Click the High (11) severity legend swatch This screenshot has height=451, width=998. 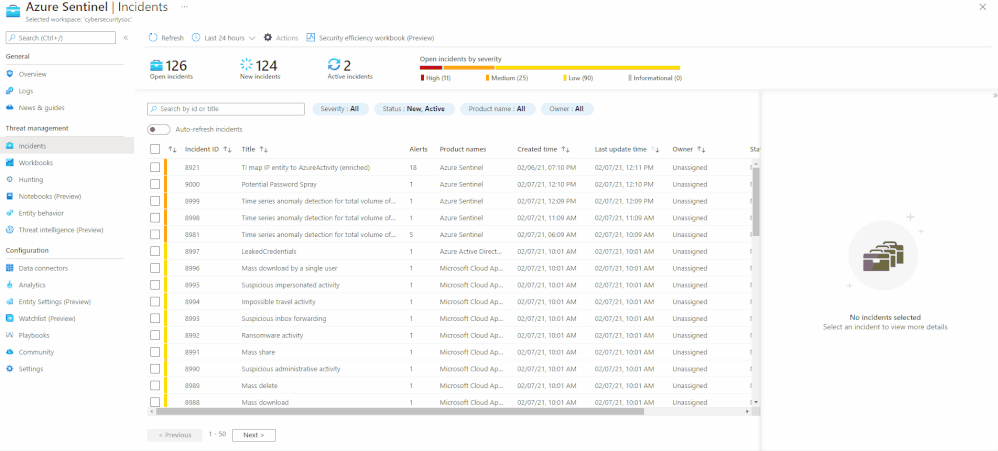click(422, 78)
